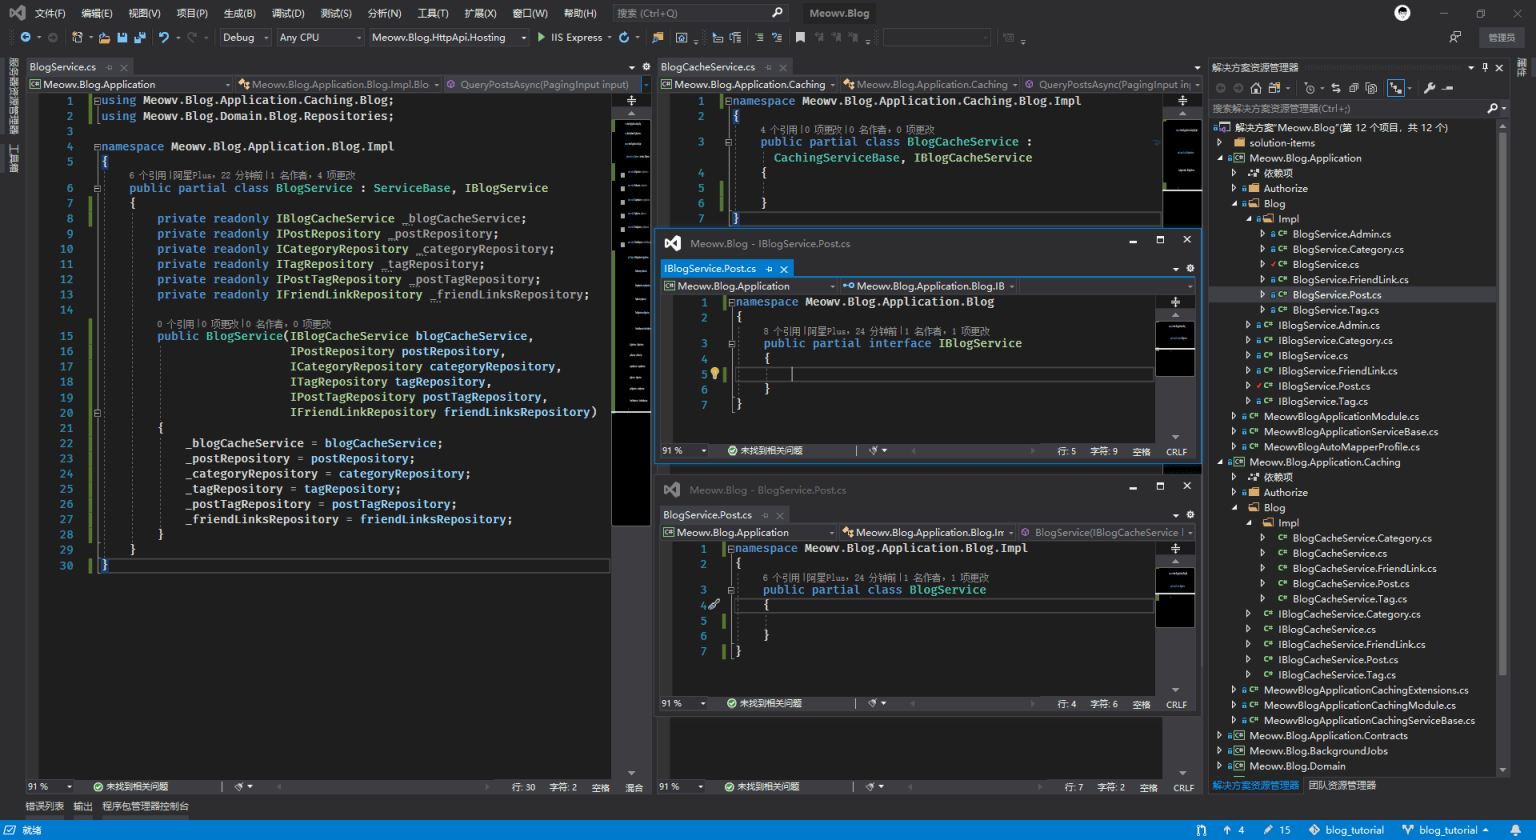Click Collapse All icon in Solution Explorer
Screen dimensions: 1536x840
click(1353, 88)
